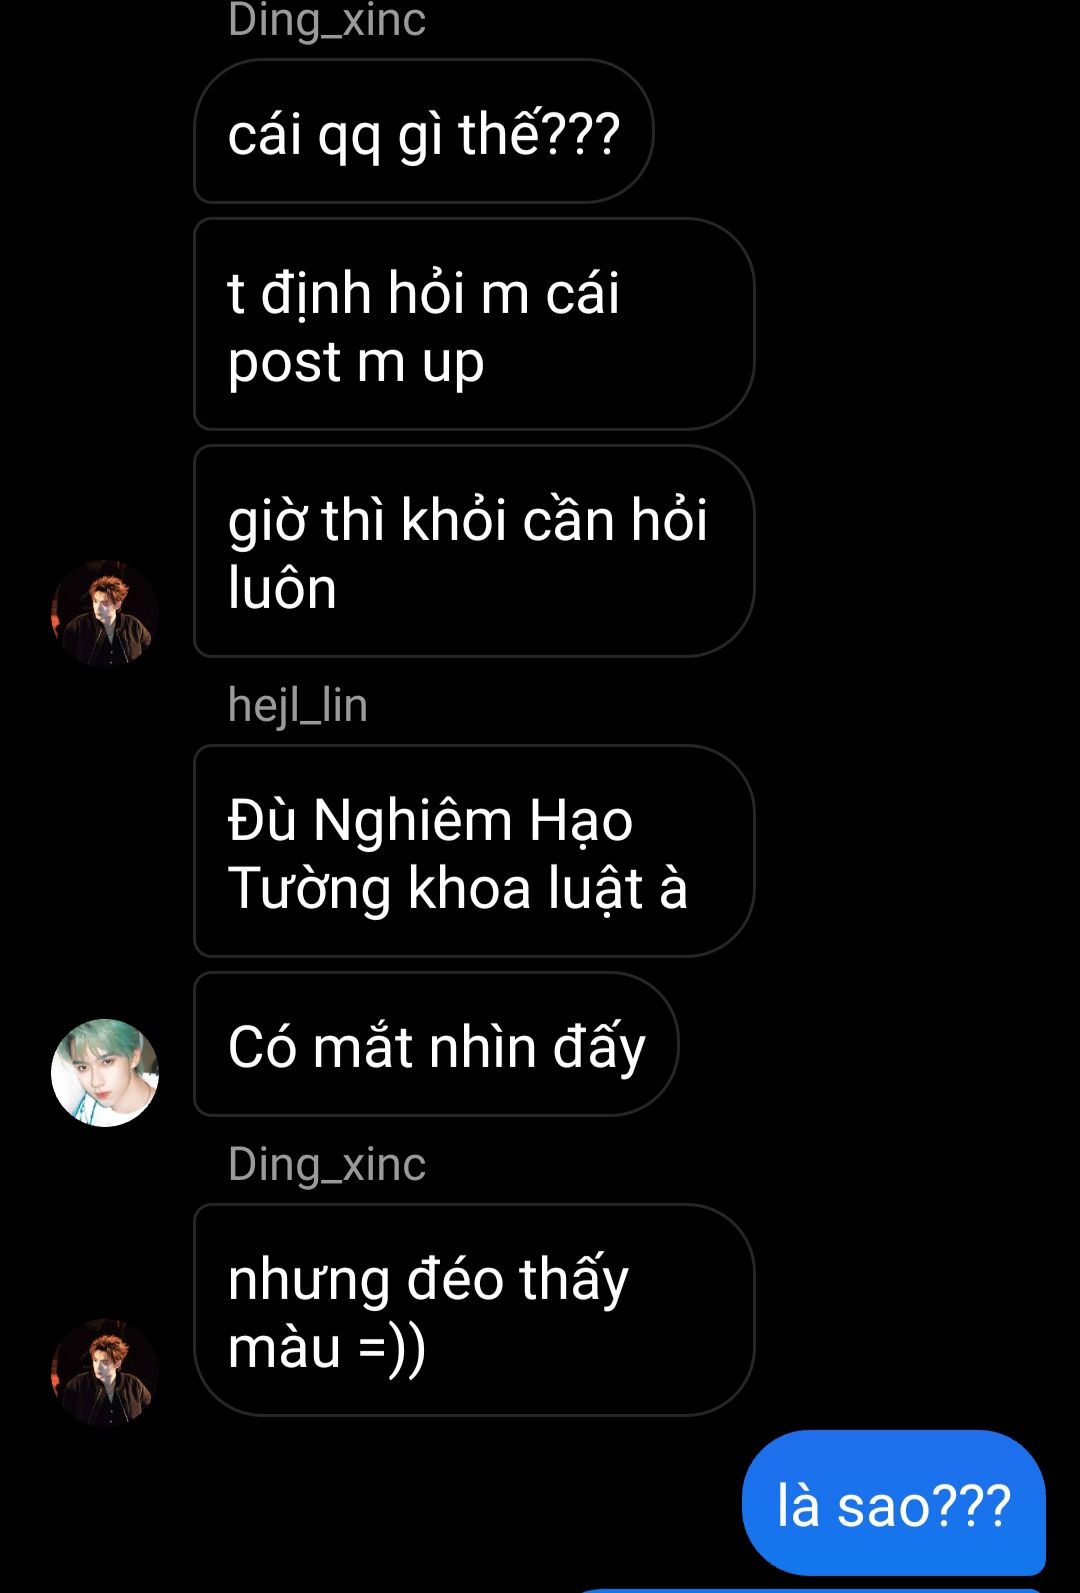This screenshot has width=1080, height=1593.
Task: Click the Ding_xinc name above 'nhưng đéo thấy màu'
Action: point(327,1164)
